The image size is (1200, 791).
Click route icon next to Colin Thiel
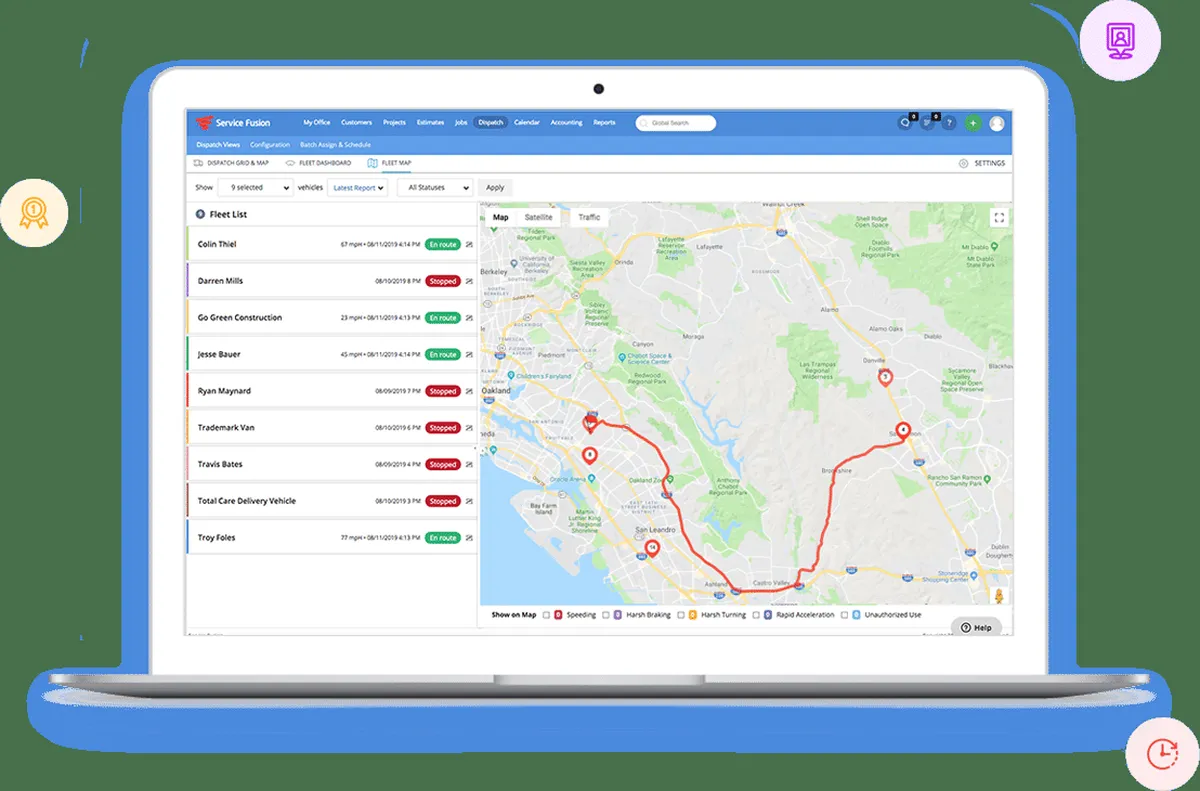pos(469,244)
